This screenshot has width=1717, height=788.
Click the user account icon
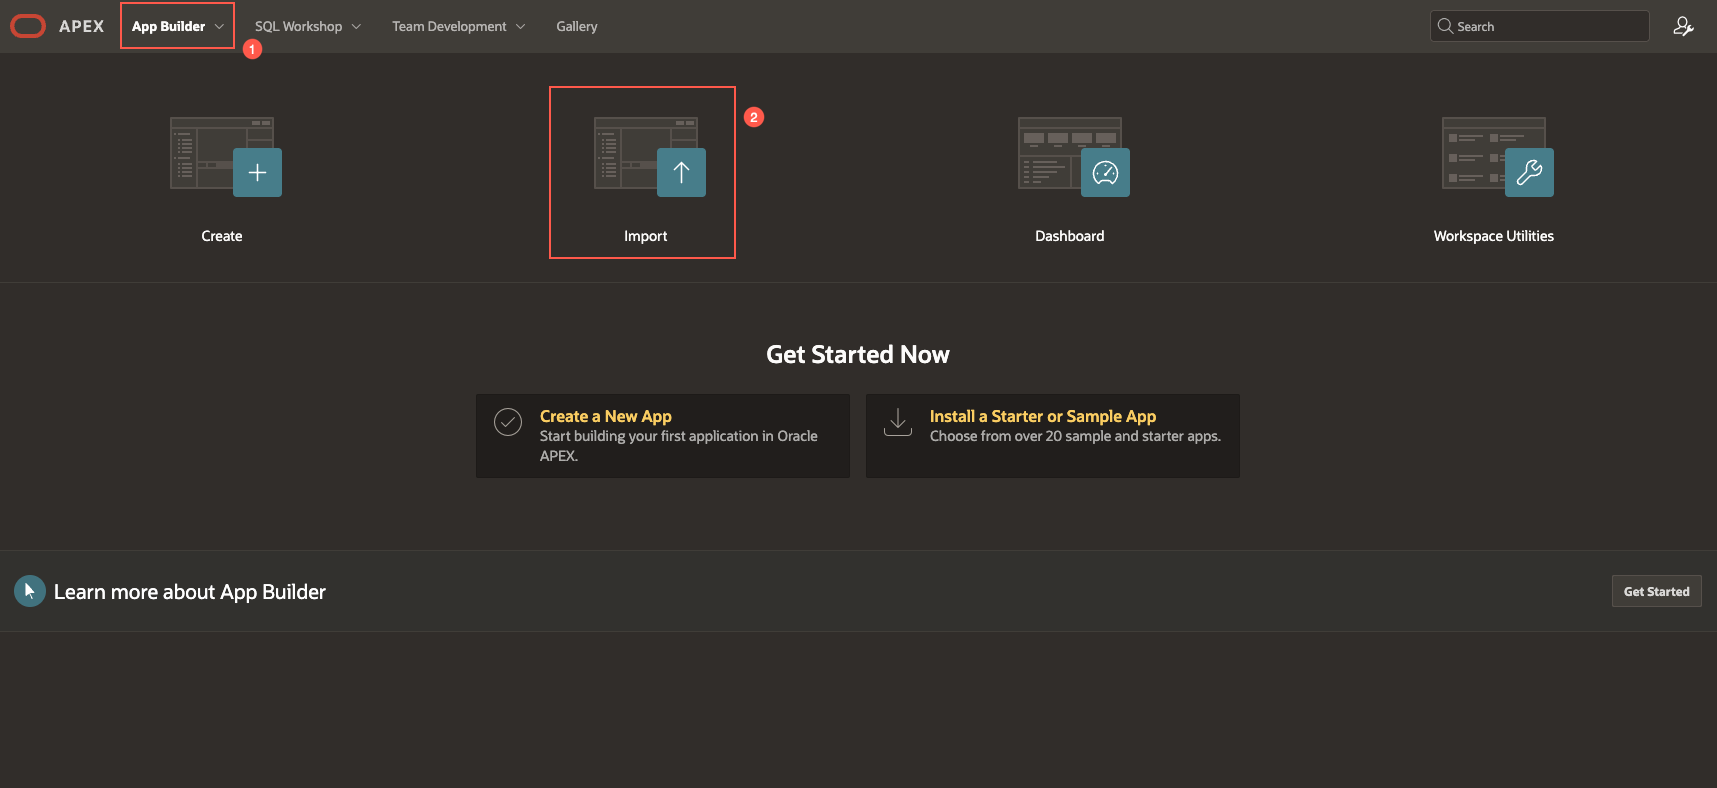tap(1683, 26)
